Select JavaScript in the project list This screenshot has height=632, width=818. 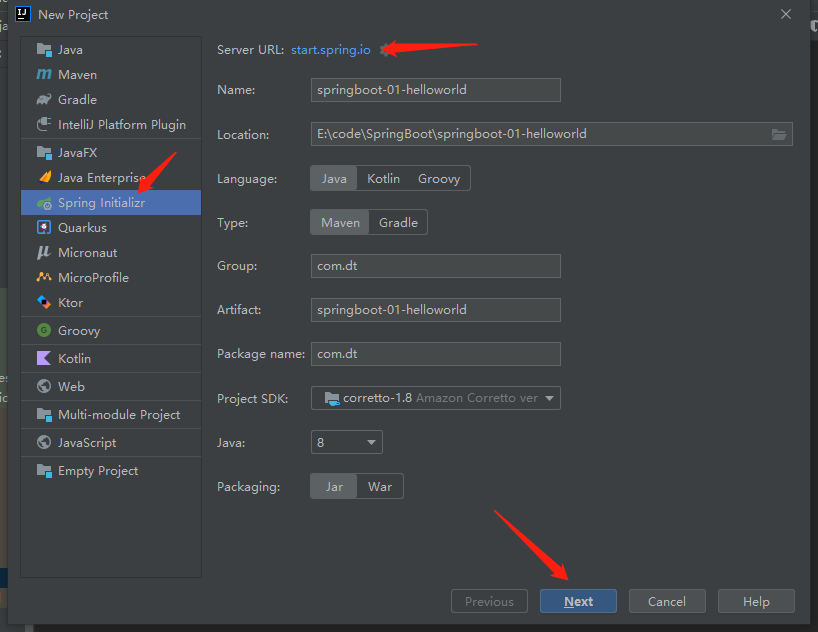(111, 443)
